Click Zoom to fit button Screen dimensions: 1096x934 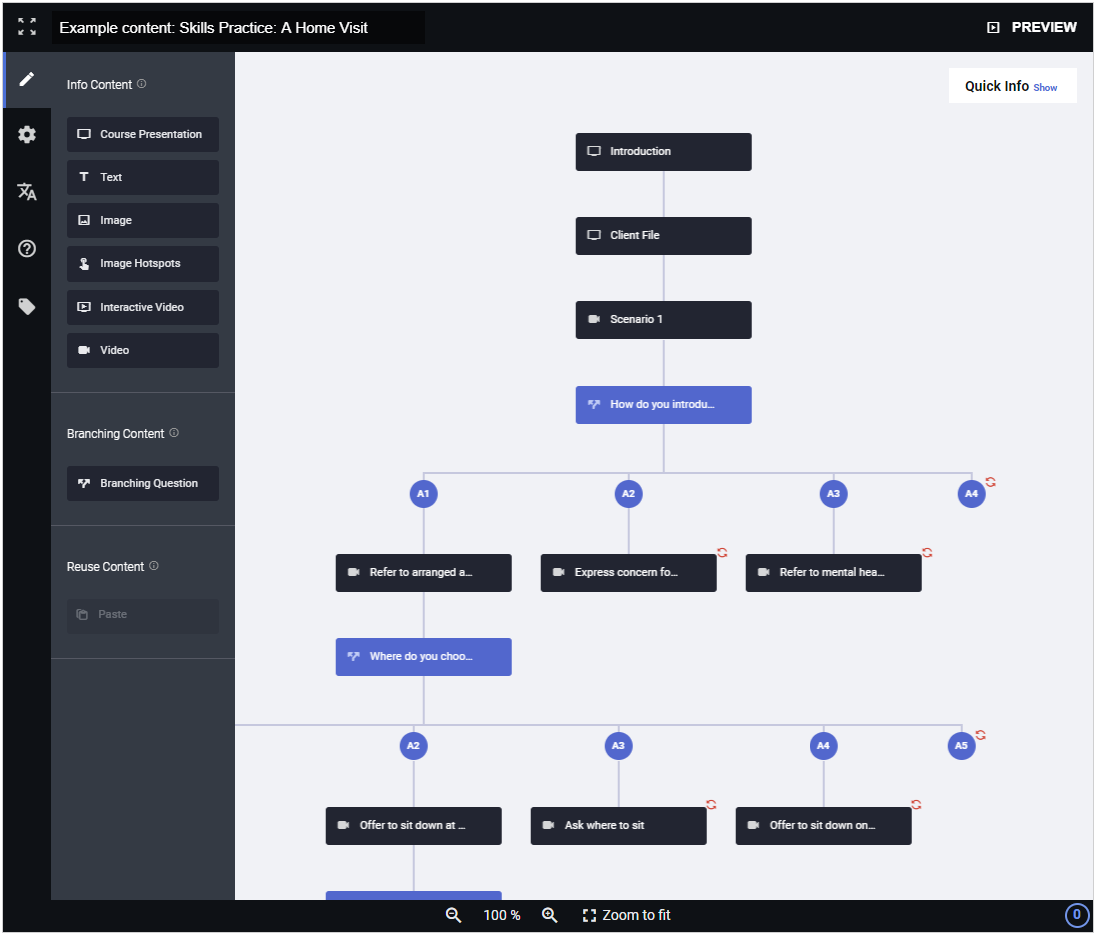point(626,915)
